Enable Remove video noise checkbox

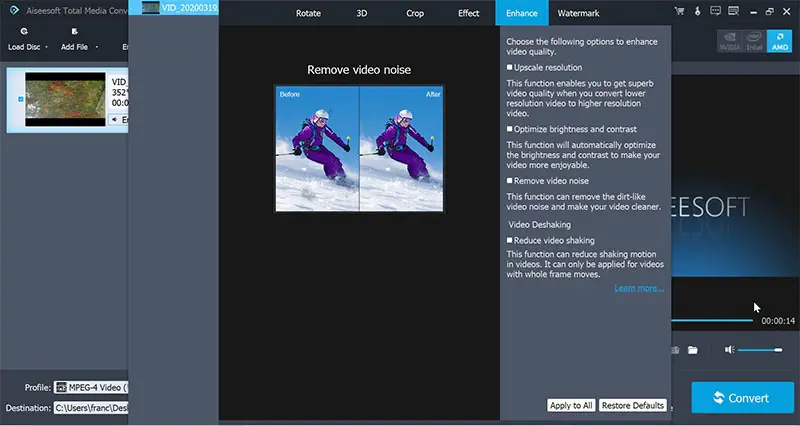click(509, 181)
